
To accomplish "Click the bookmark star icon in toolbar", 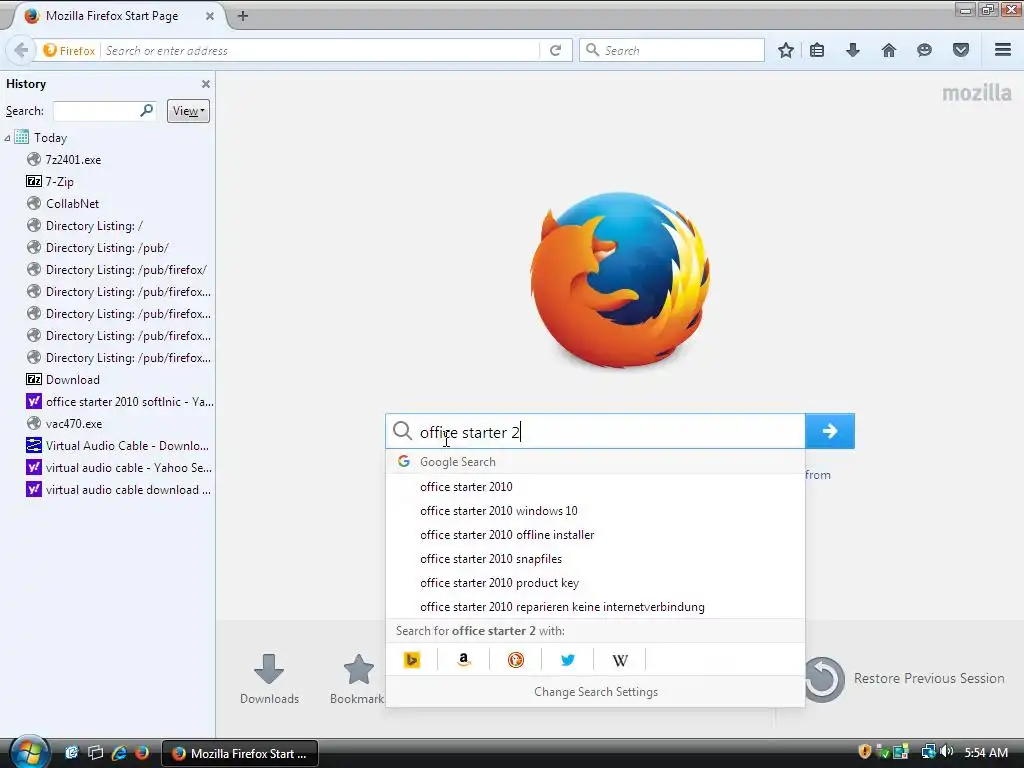I will tap(786, 50).
